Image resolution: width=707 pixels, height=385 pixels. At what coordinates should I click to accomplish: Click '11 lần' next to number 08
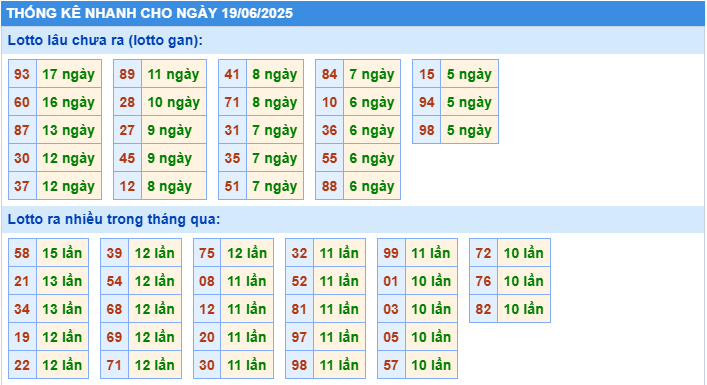[247, 281]
